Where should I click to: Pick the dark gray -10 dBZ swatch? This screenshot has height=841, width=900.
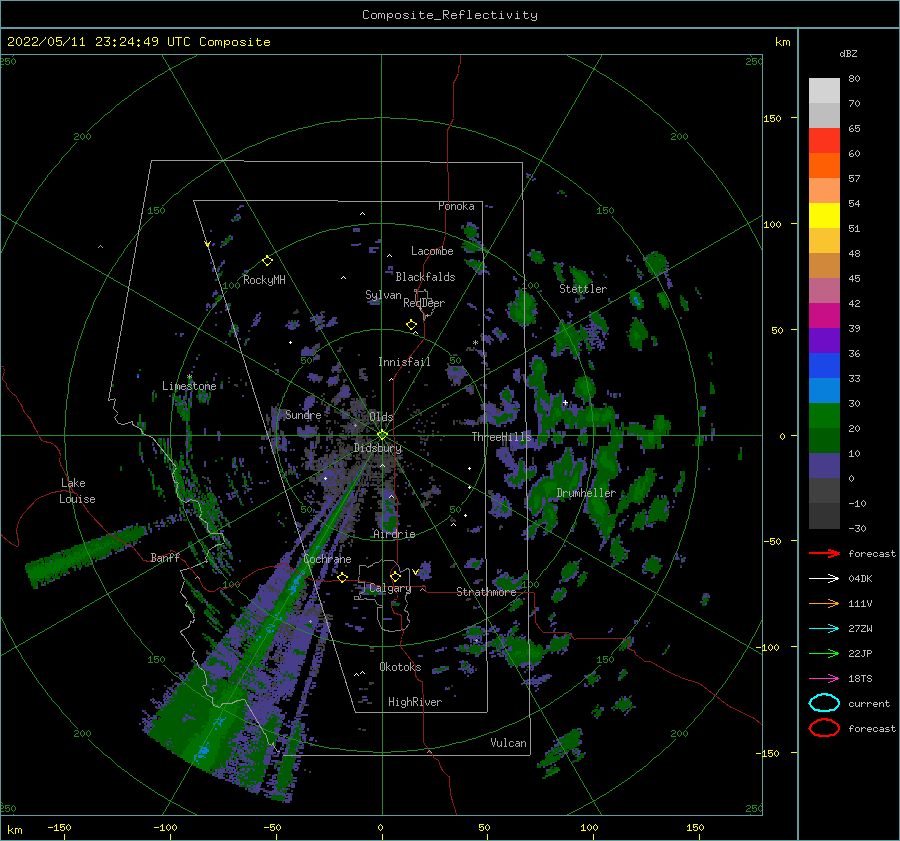(x=824, y=516)
